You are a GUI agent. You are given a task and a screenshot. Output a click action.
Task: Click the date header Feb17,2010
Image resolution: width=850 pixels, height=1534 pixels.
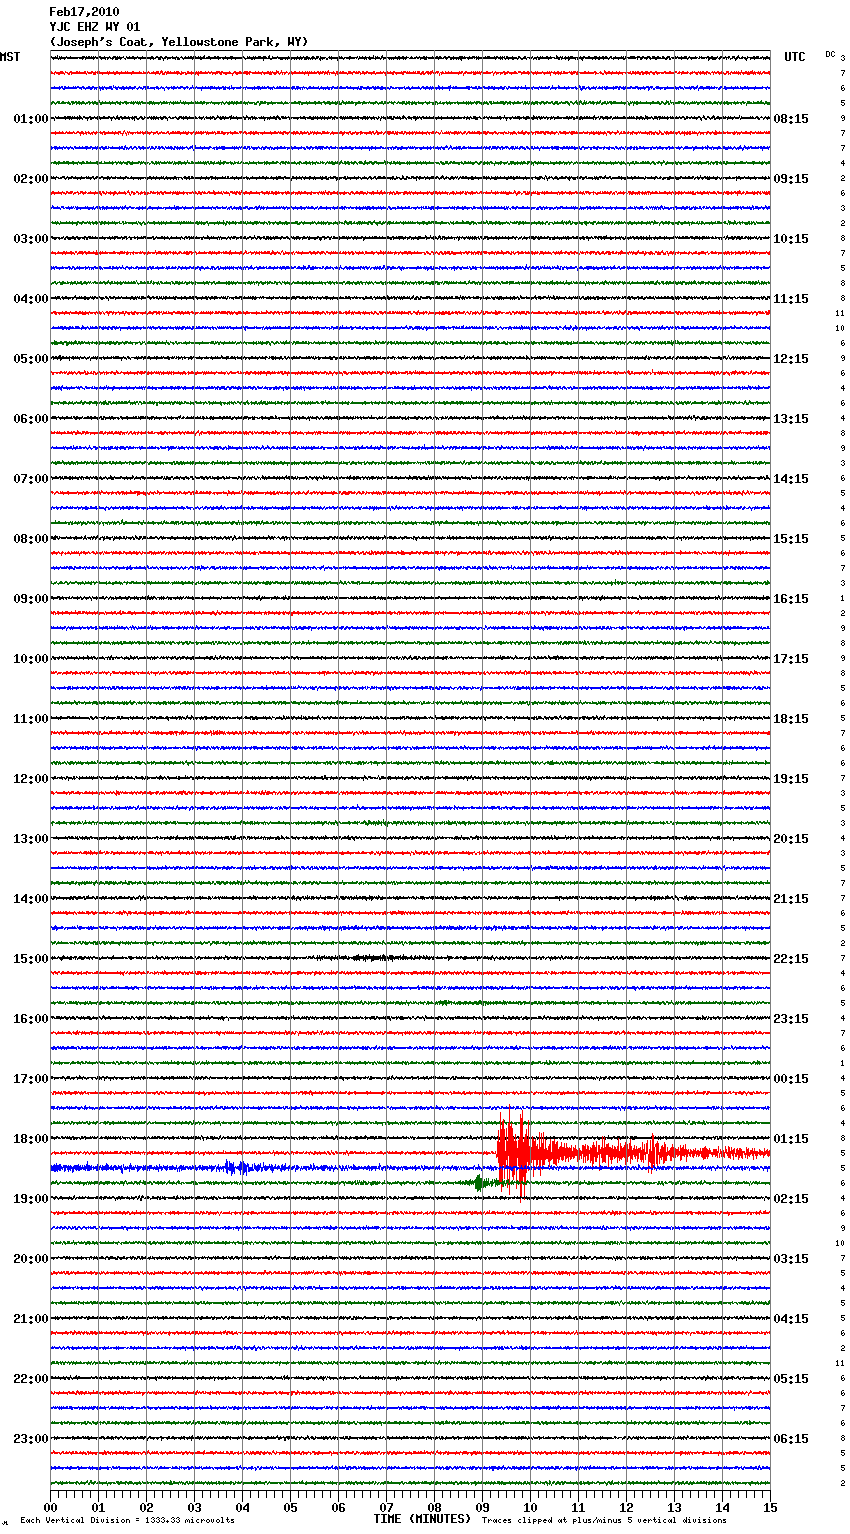tap(84, 12)
